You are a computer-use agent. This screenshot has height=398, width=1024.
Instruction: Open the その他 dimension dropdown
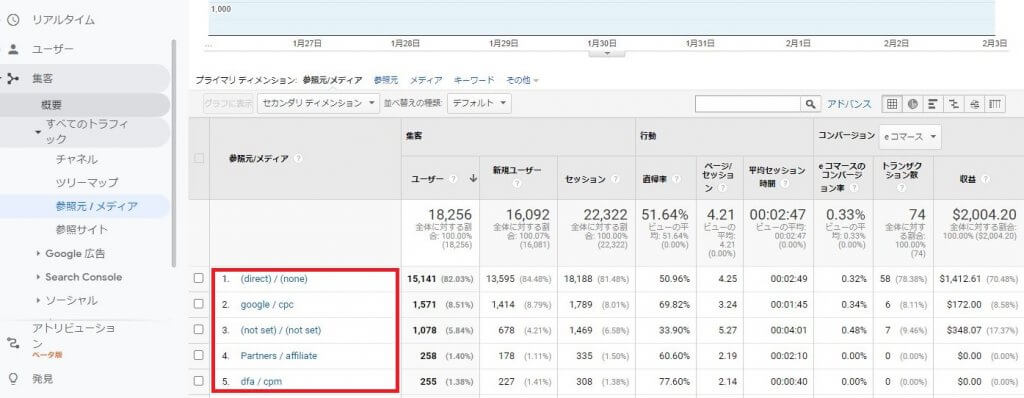point(522,80)
